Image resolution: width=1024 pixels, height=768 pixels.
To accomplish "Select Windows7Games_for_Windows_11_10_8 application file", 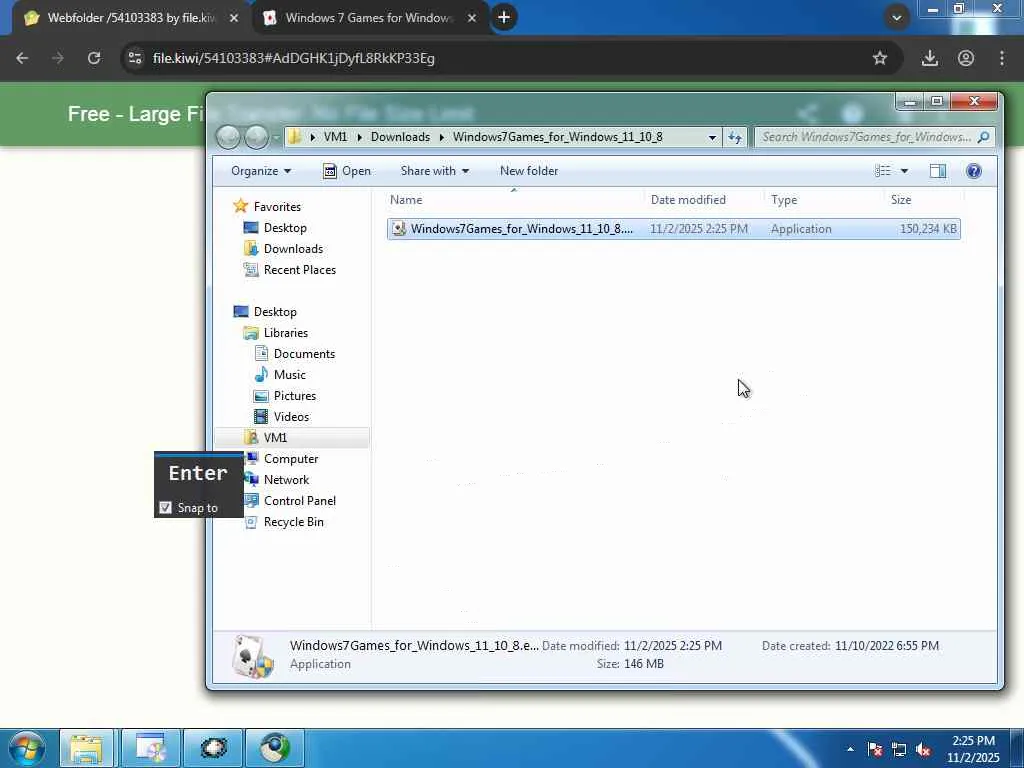I will 673,229.
